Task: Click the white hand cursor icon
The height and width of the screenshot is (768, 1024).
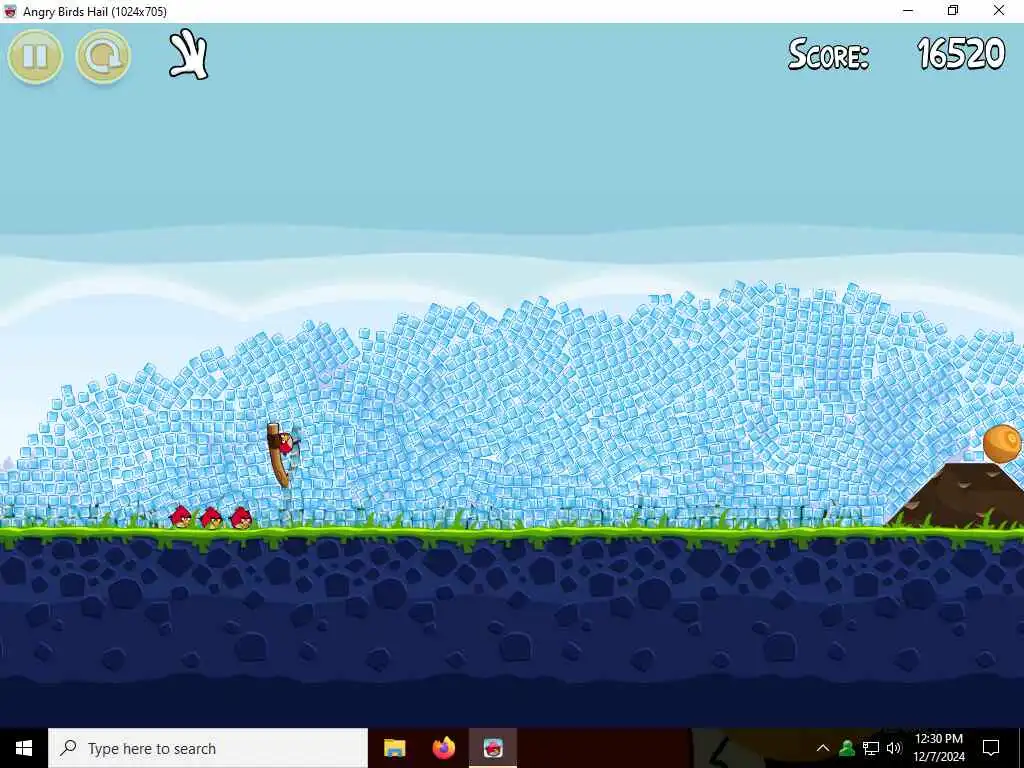Action: 189,54
